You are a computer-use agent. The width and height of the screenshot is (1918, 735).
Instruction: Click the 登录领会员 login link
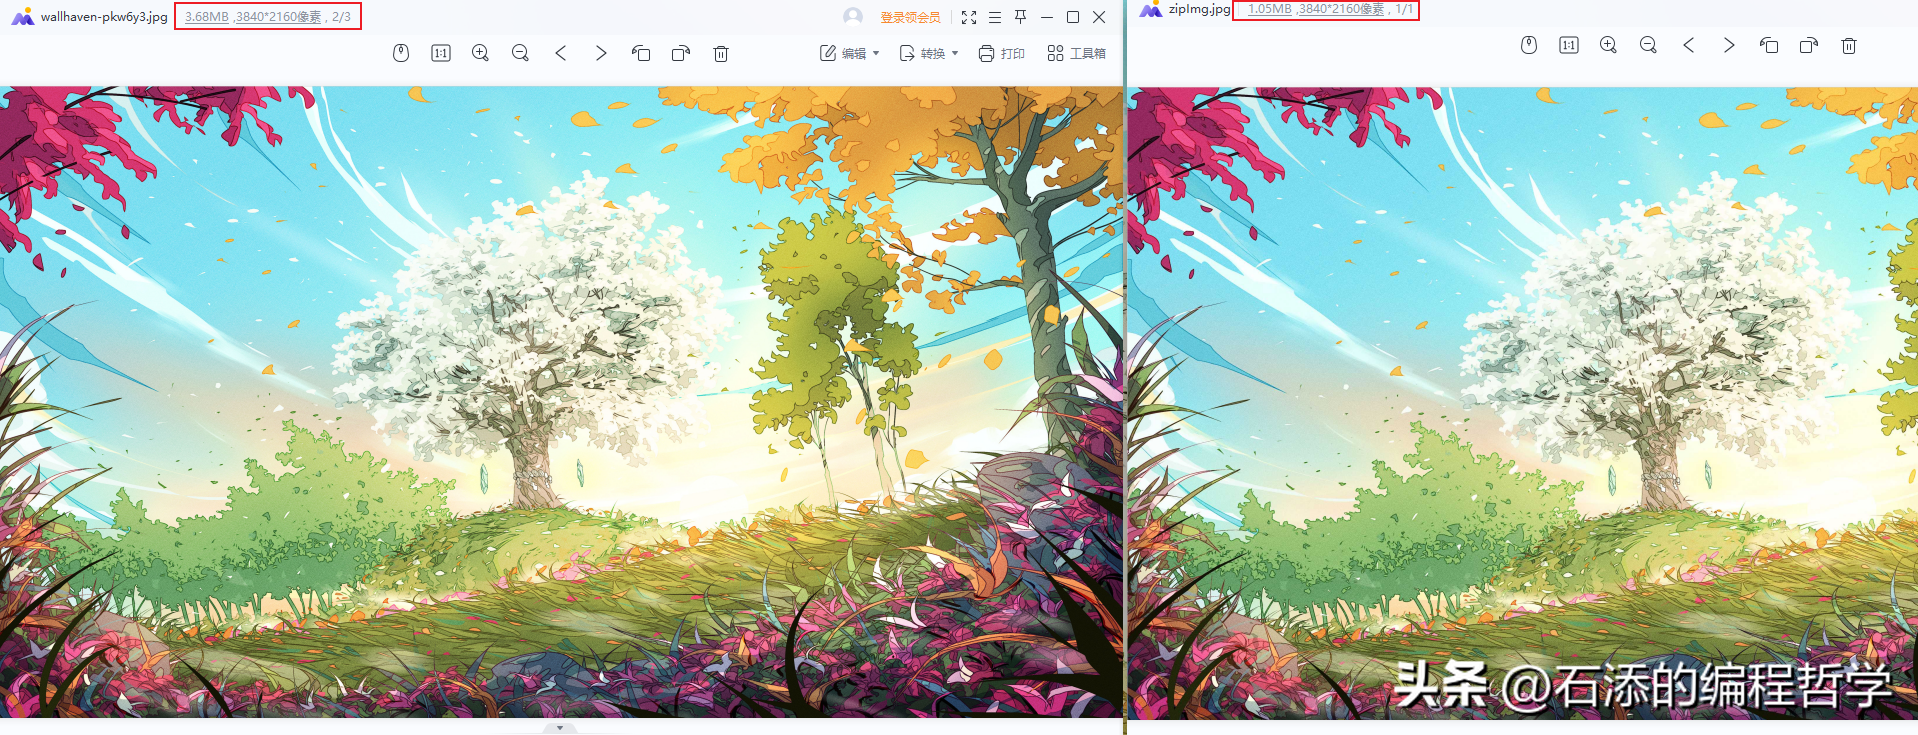[x=910, y=17]
